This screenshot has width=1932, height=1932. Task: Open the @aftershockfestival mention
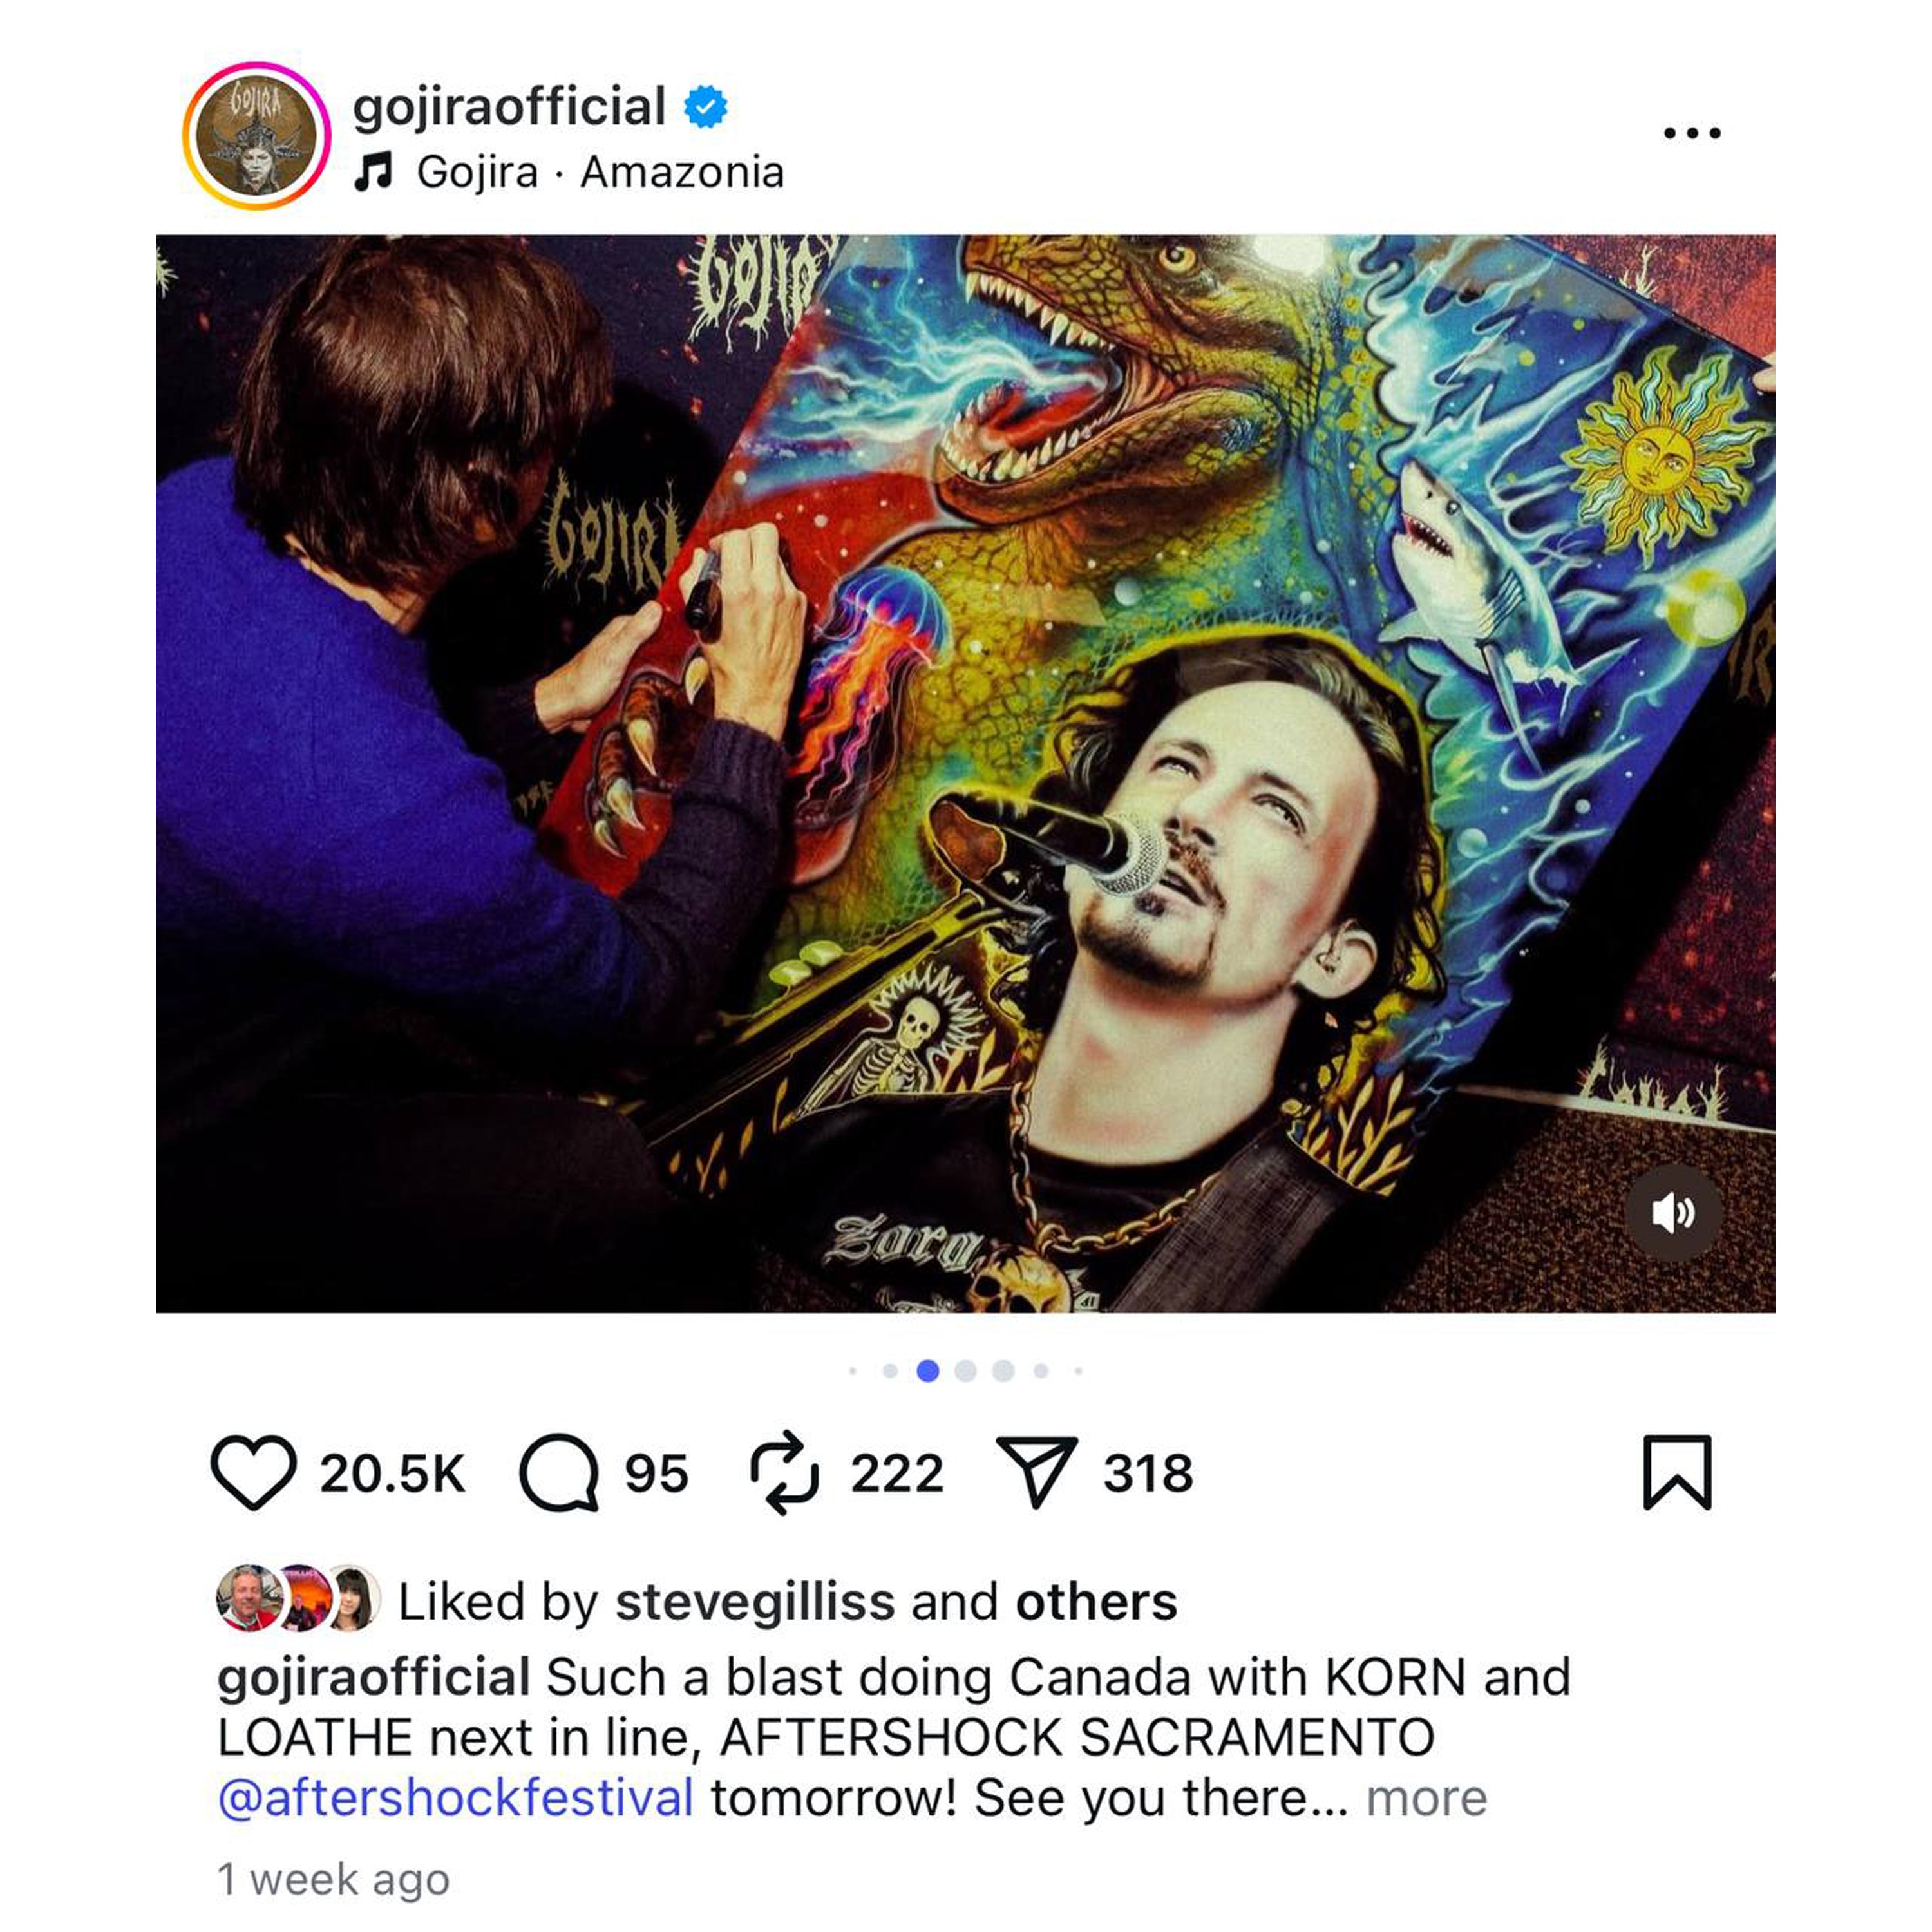point(455,1797)
